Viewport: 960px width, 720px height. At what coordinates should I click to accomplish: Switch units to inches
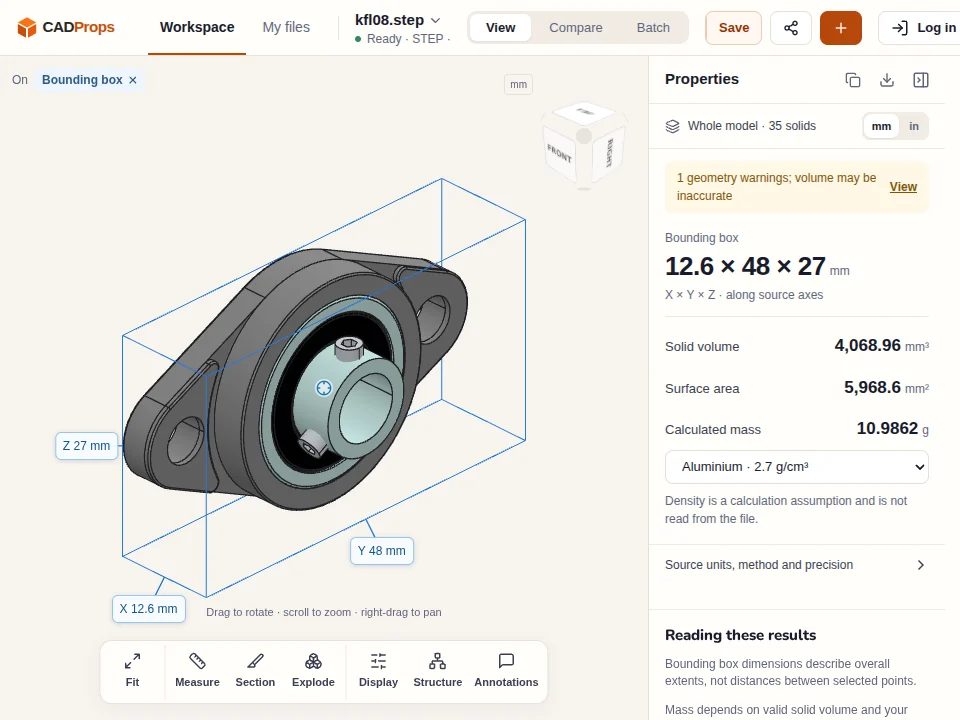click(x=913, y=126)
